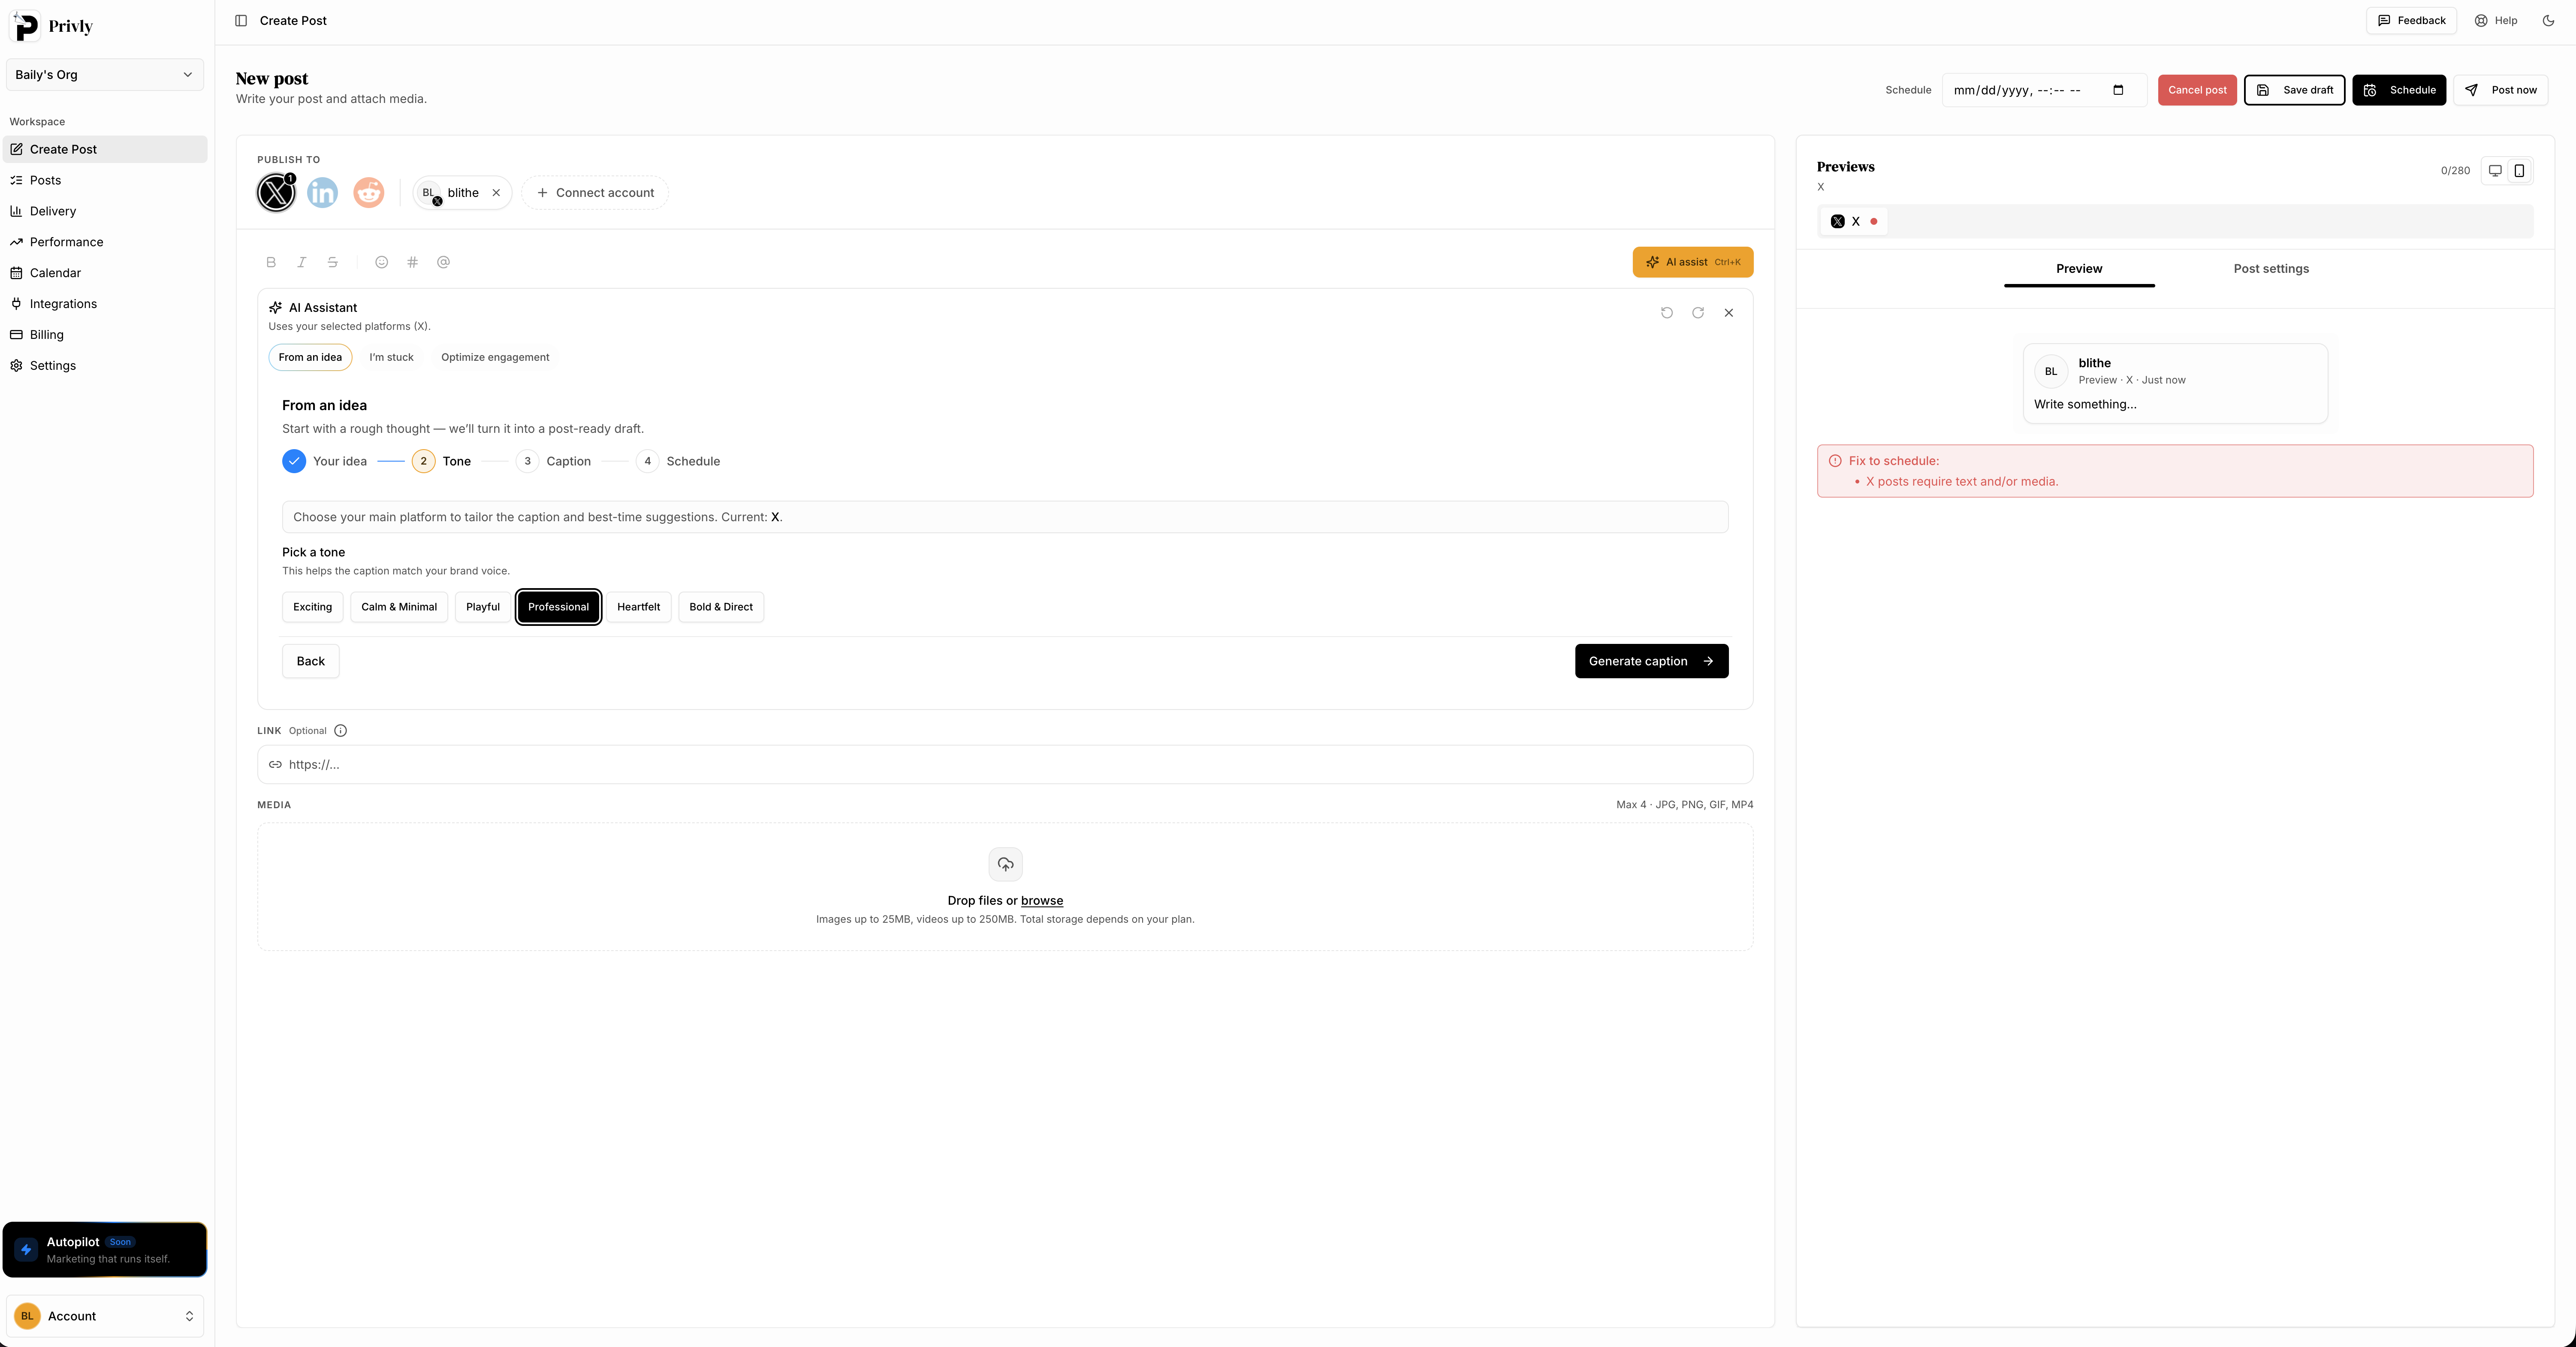This screenshot has height=1347, width=2576.
Task: Open the emoji picker
Action: click(x=381, y=262)
